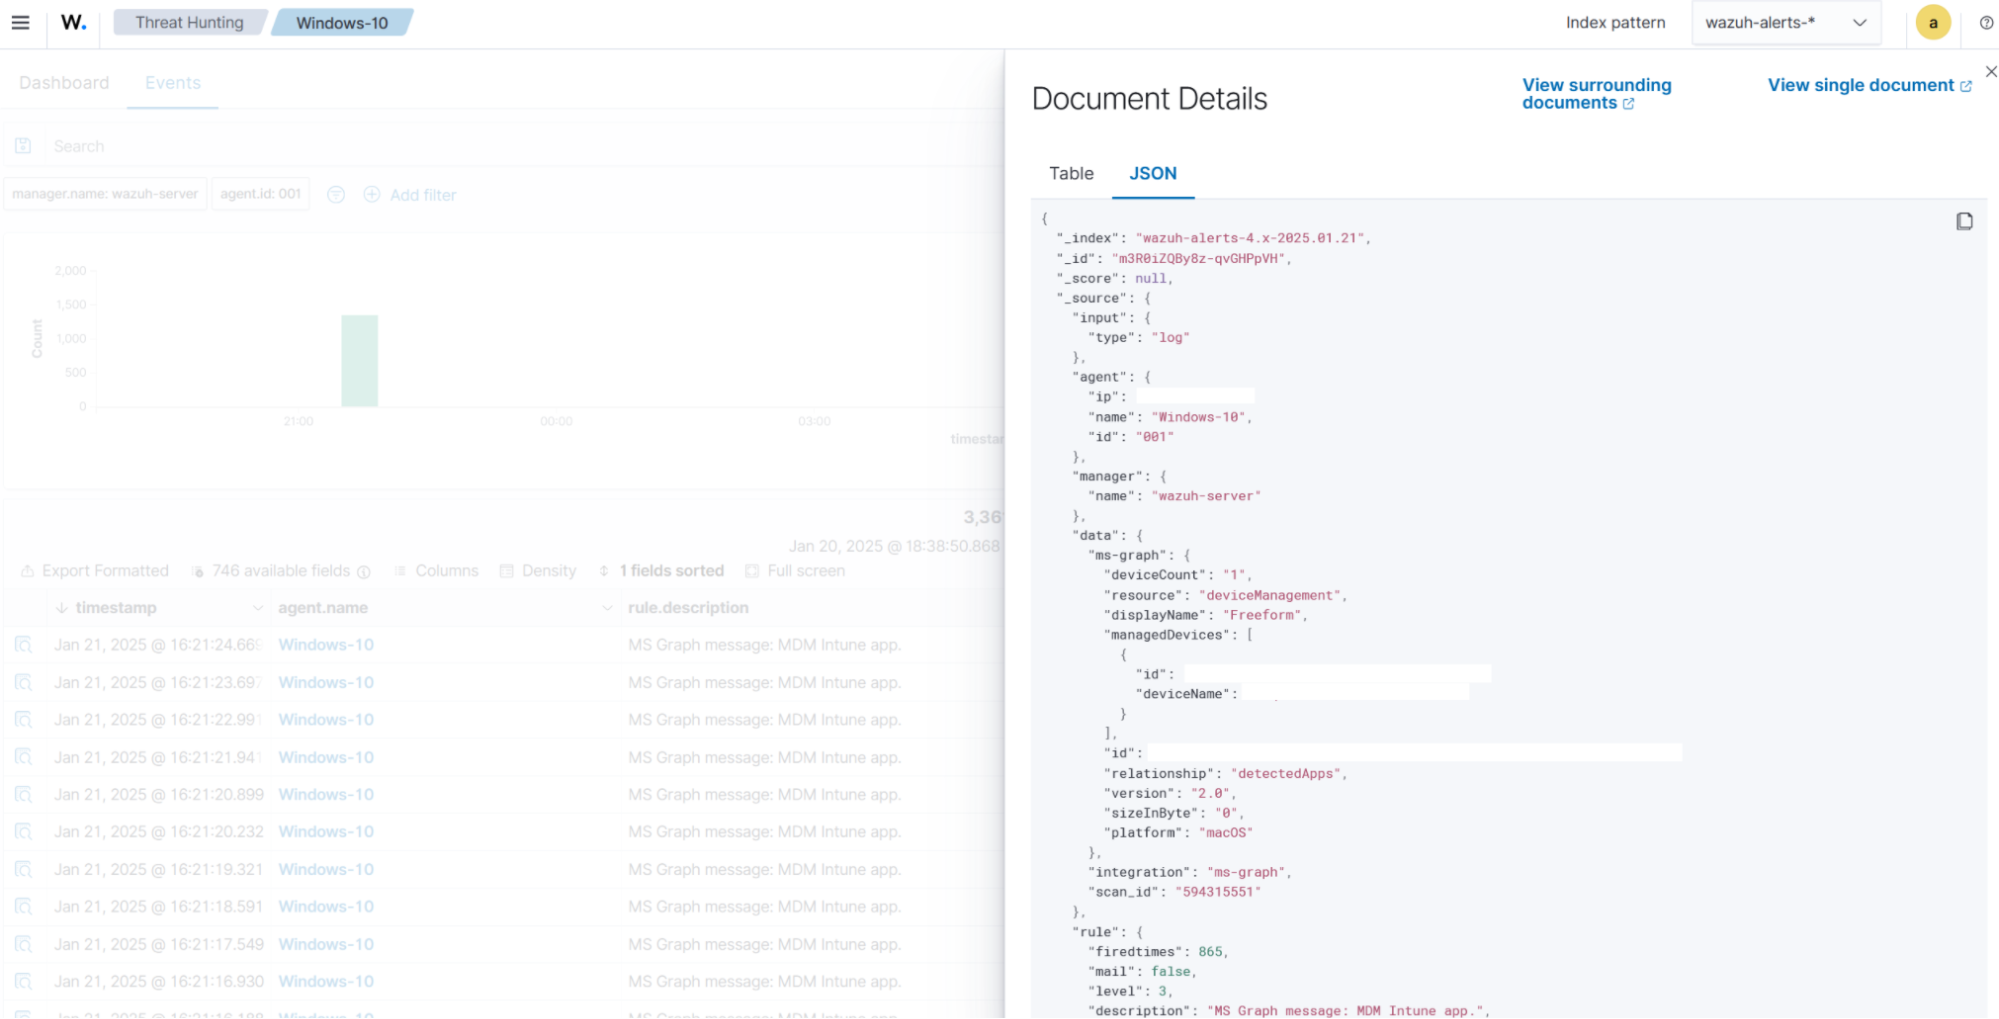Open the hamburger navigation menu
This screenshot has height=1019, width=1999.
pyautogui.click(x=20, y=23)
